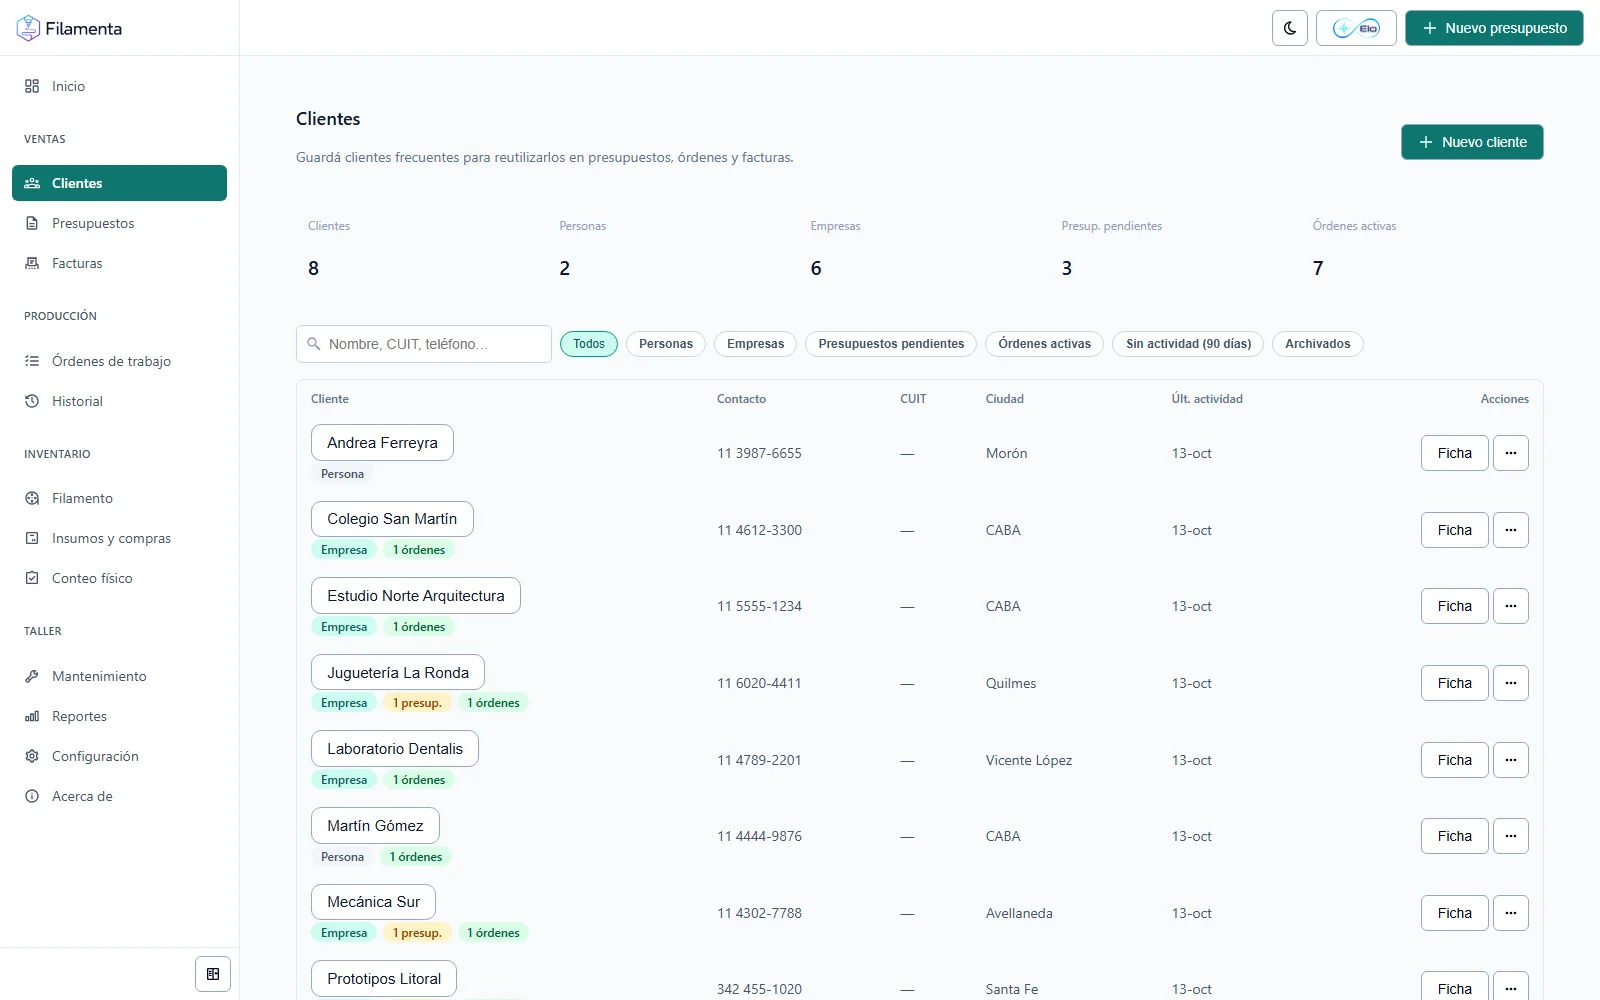Click the Filamento spool icon
The image size is (1600, 1000).
(x=32, y=498)
